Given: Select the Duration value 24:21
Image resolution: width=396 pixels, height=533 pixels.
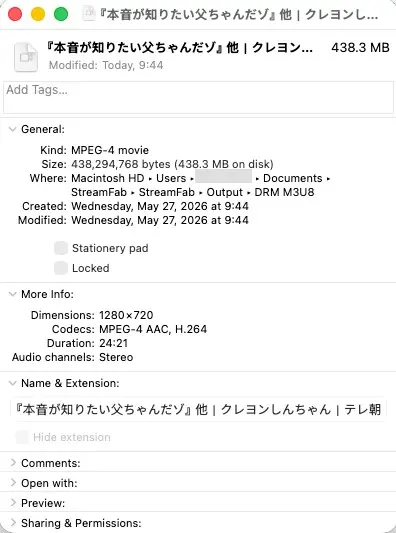Looking at the screenshot, I should (114, 343).
